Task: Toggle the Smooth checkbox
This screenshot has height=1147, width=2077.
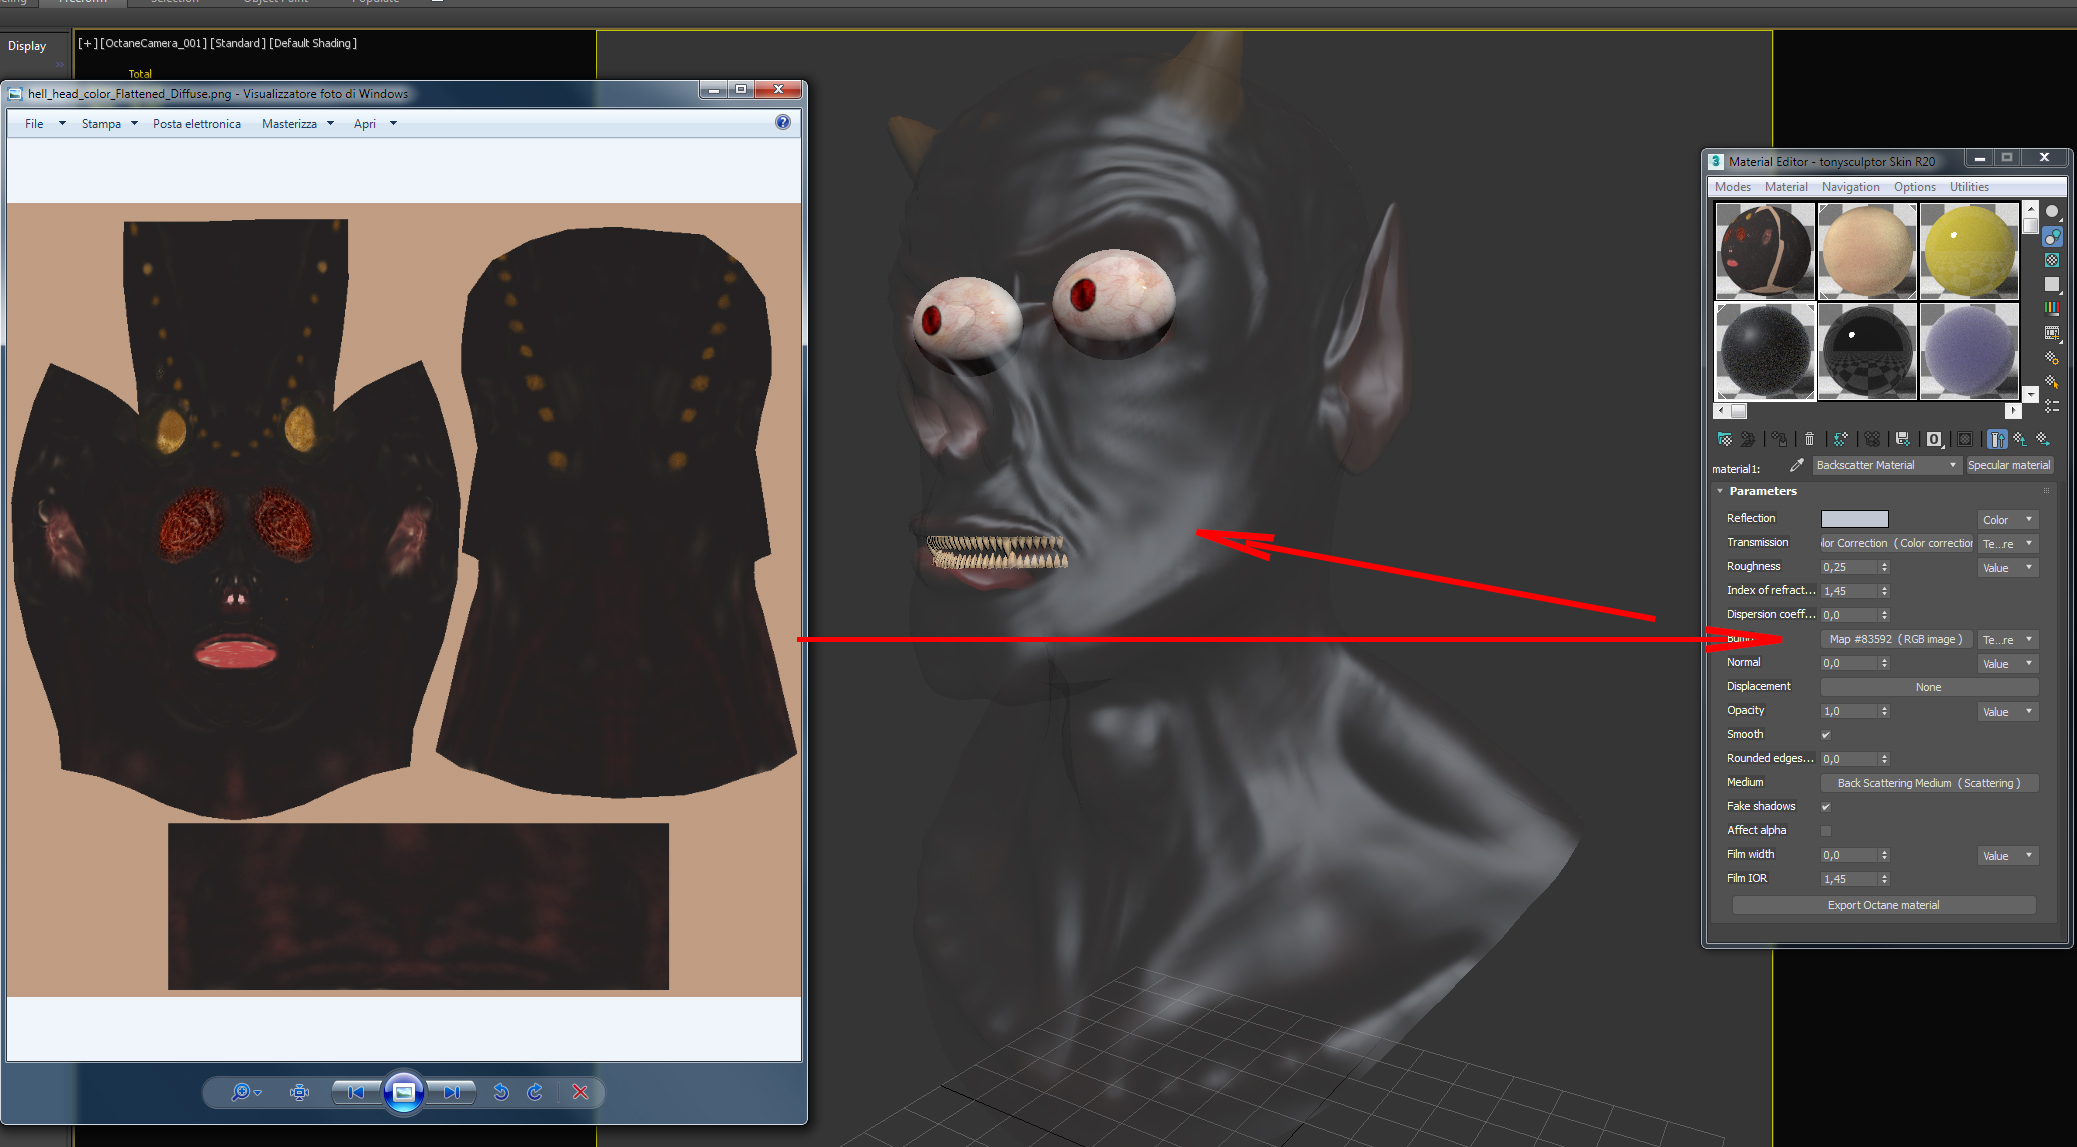Action: (1826, 735)
